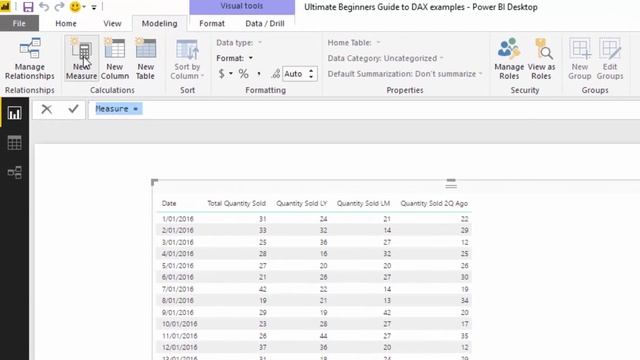Screen dimensions: 640x360
Task: Create a New Measure
Action: pyautogui.click(x=82, y=59)
